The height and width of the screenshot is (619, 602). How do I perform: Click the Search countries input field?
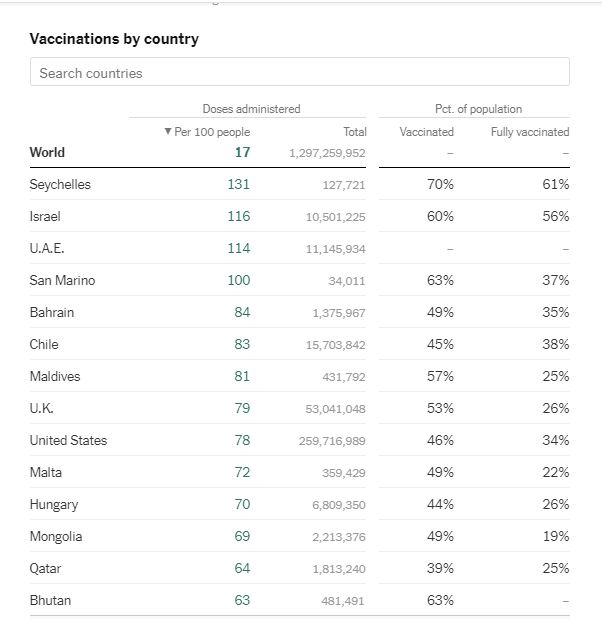pyautogui.click(x=299, y=73)
